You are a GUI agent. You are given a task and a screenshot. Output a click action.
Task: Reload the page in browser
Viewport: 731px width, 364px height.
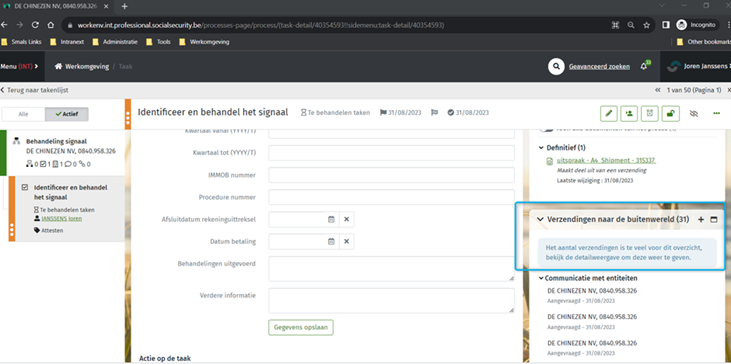(x=35, y=25)
